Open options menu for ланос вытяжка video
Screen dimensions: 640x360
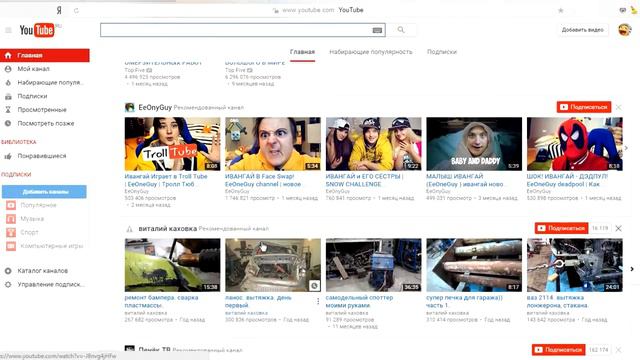point(318,301)
